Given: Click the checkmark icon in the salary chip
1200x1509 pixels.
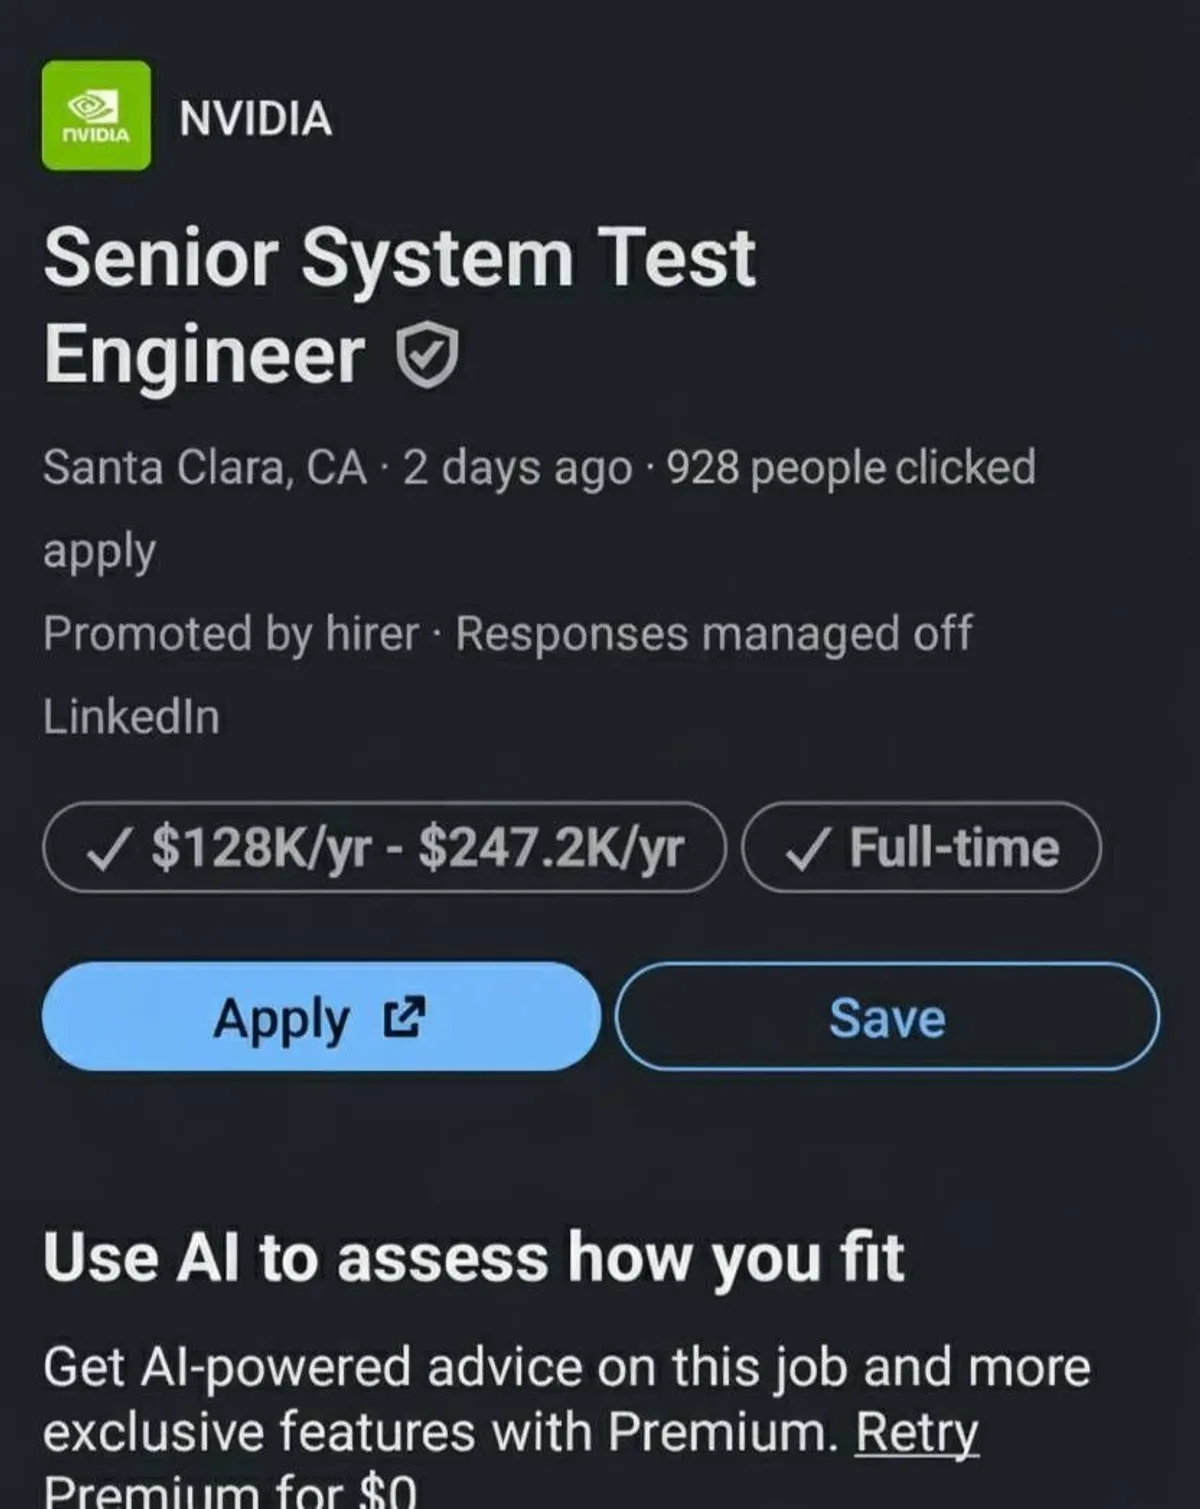Looking at the screenshot, I should point(106,849).
